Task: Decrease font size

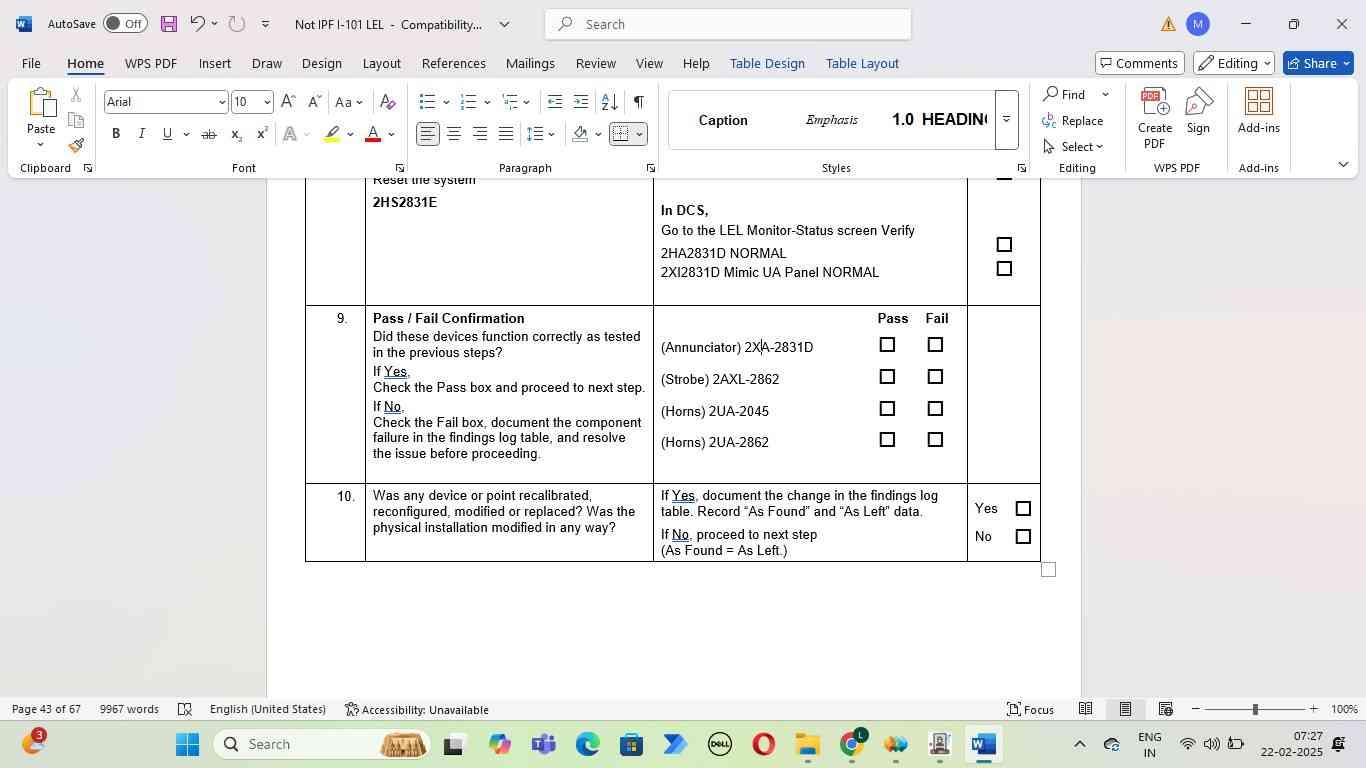Action: [314, 102]
